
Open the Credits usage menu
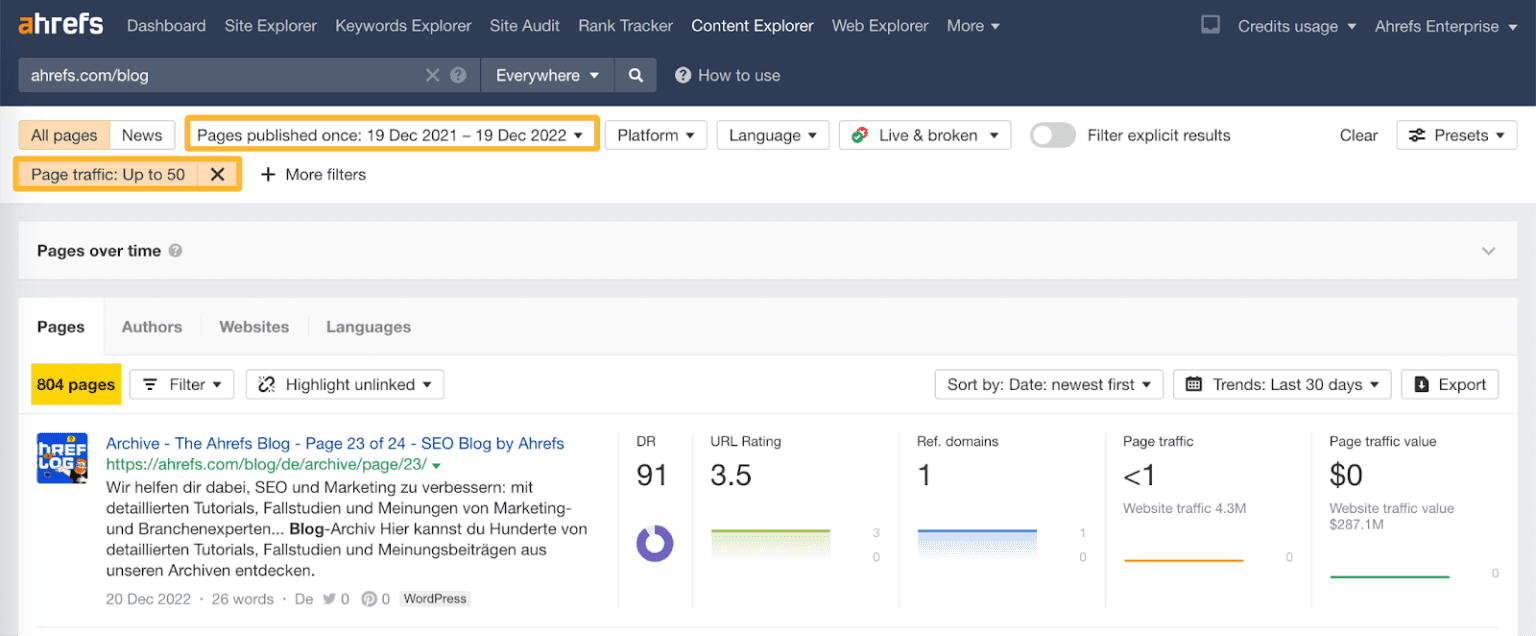[1297, 26]
